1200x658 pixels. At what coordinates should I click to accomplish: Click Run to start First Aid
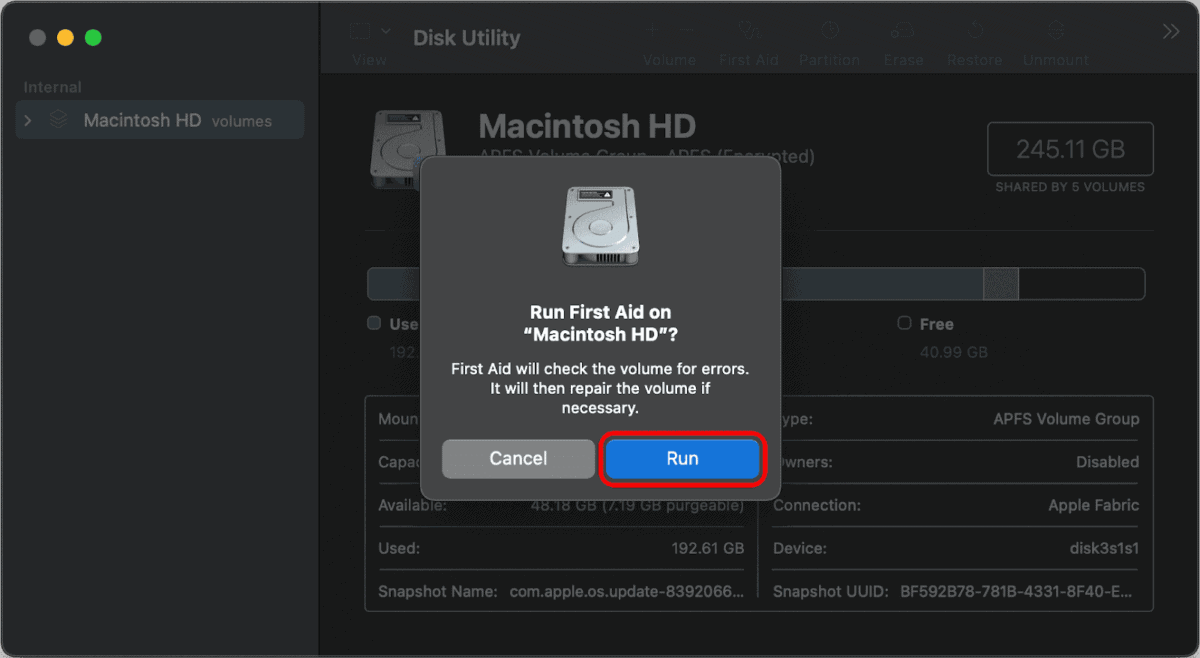[682, 459]
